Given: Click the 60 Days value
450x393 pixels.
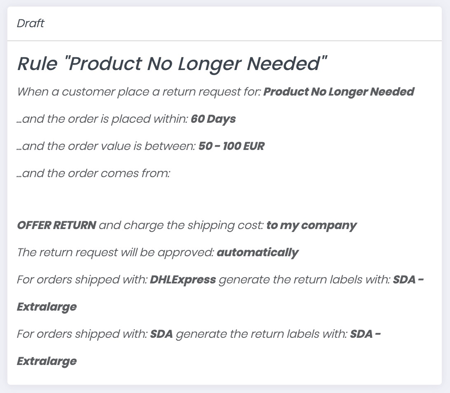Looking at the screenshot, I should [213, 119].
